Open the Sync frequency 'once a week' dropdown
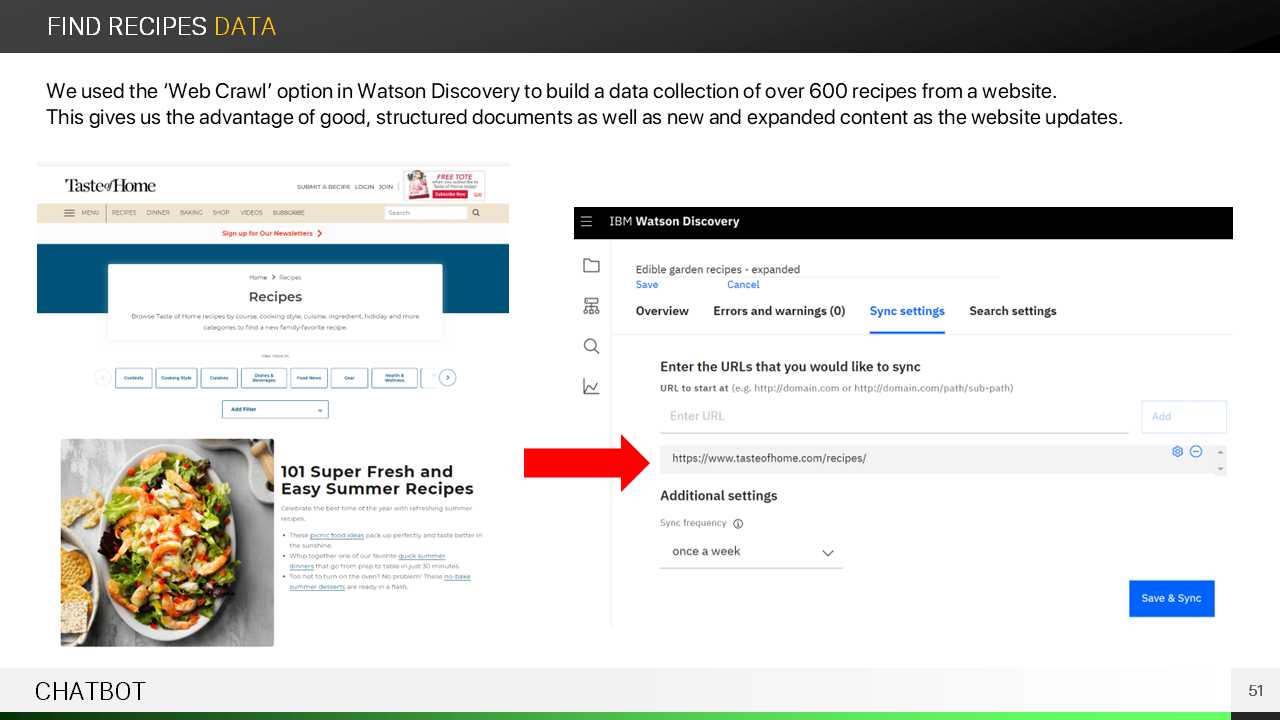 tap(751, 552)
